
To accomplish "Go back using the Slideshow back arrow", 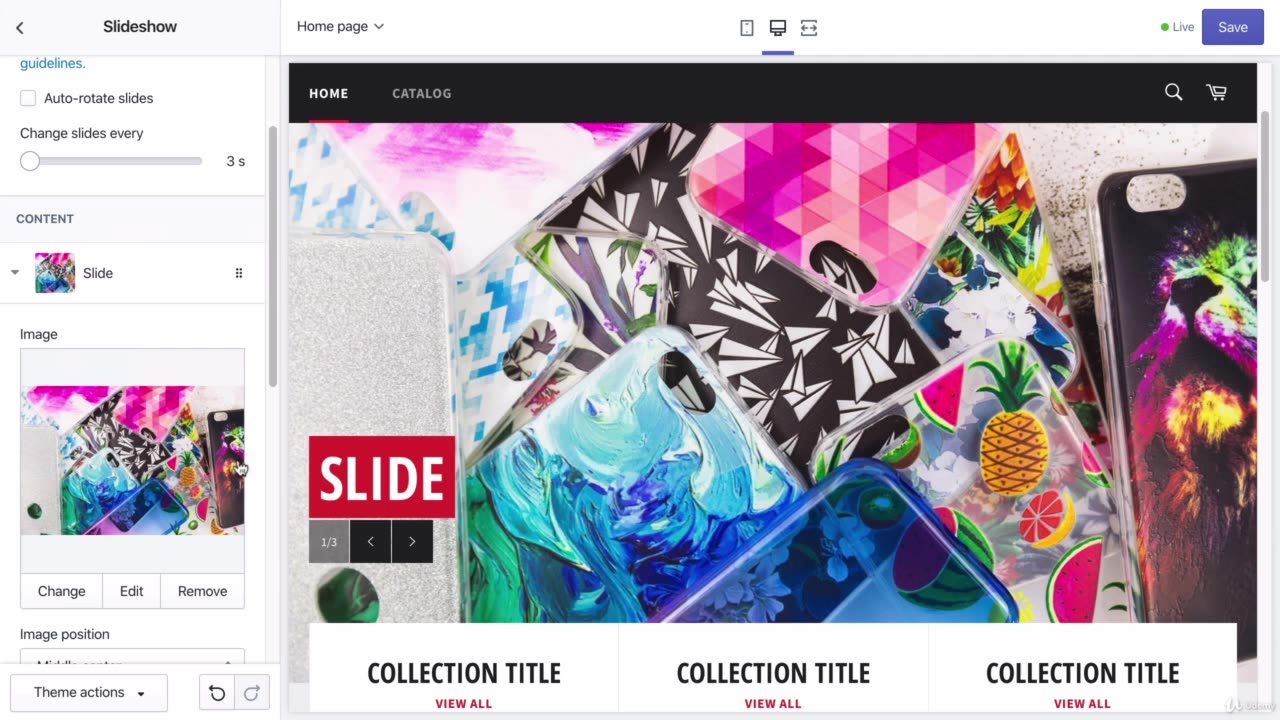I will coord(19,27).
